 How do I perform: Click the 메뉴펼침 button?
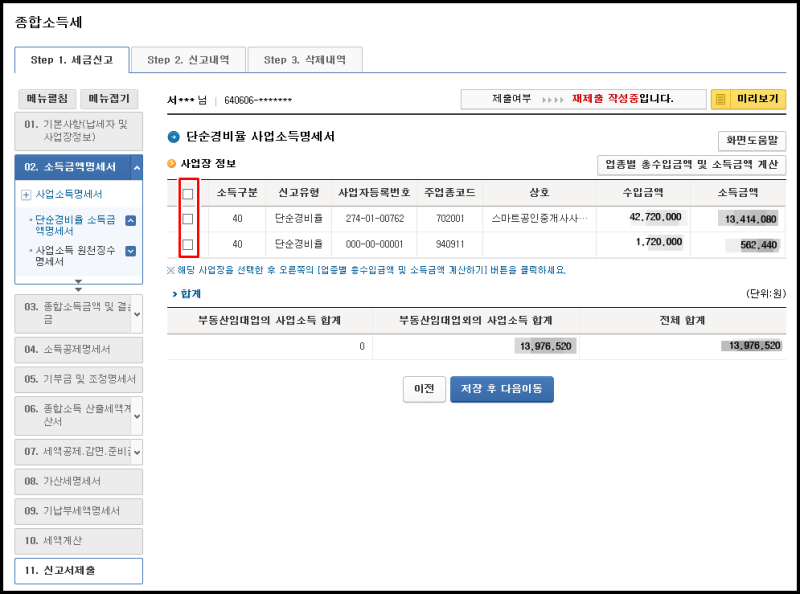click(47, 98)
